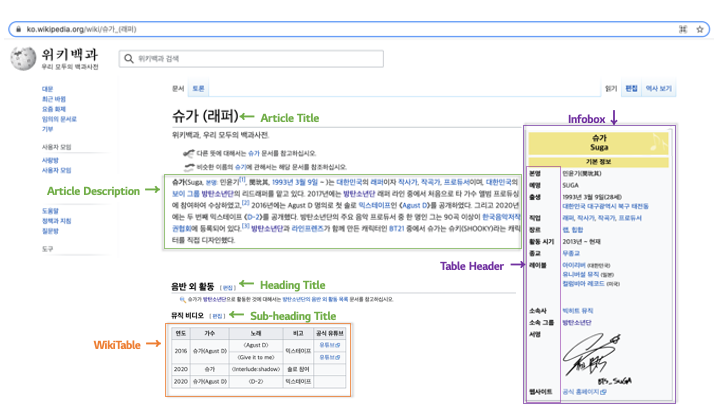Viewport: 720px width, 405px height.
Task: Open 정책과 지침 sidebar link
Action: [56, 221]
